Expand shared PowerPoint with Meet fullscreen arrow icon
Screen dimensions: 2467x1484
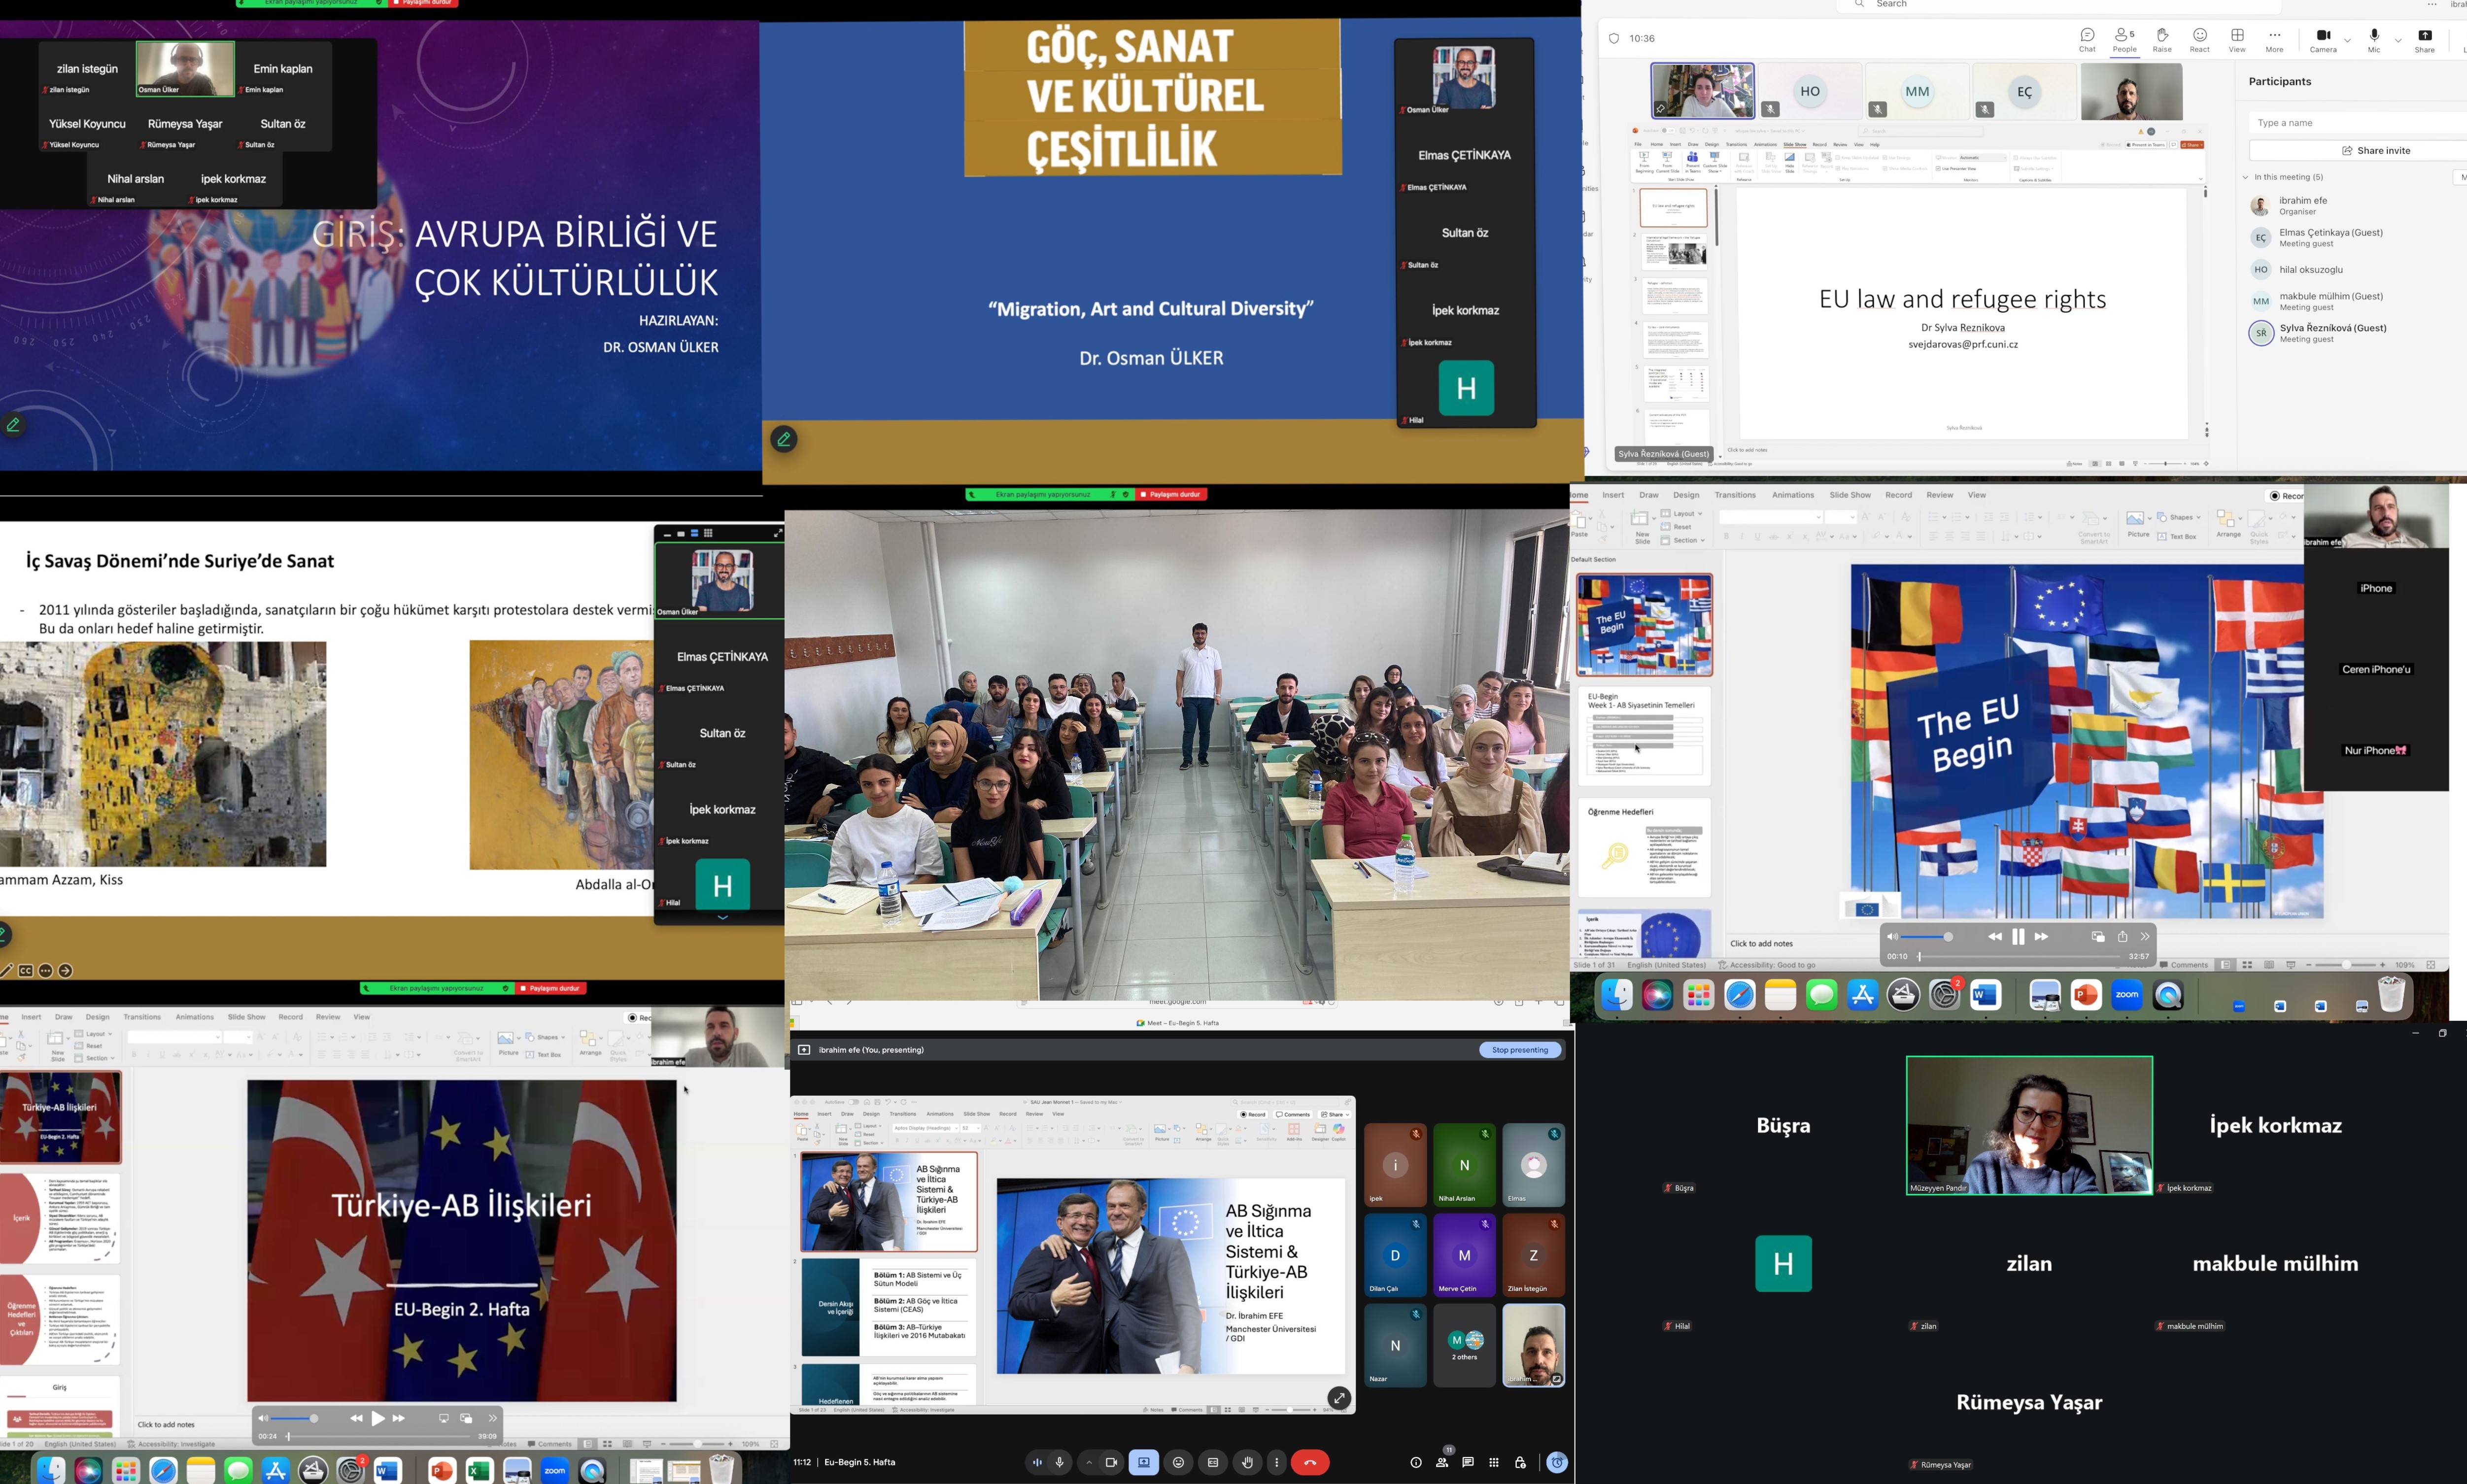(x=1339, y=1398)
